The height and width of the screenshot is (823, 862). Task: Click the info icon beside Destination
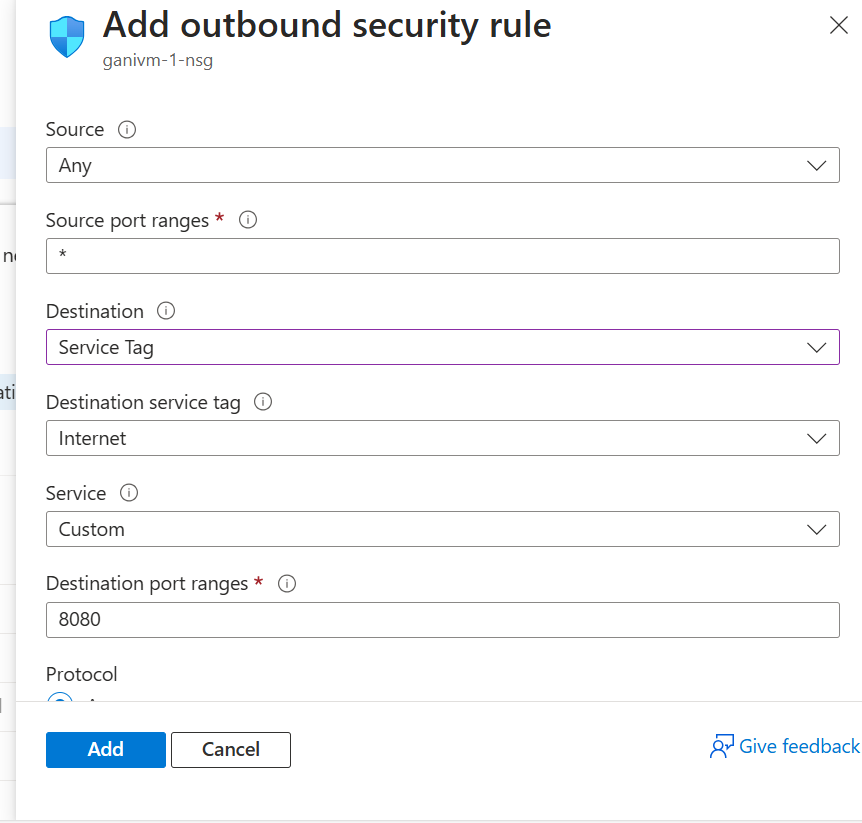pos(165,311)
